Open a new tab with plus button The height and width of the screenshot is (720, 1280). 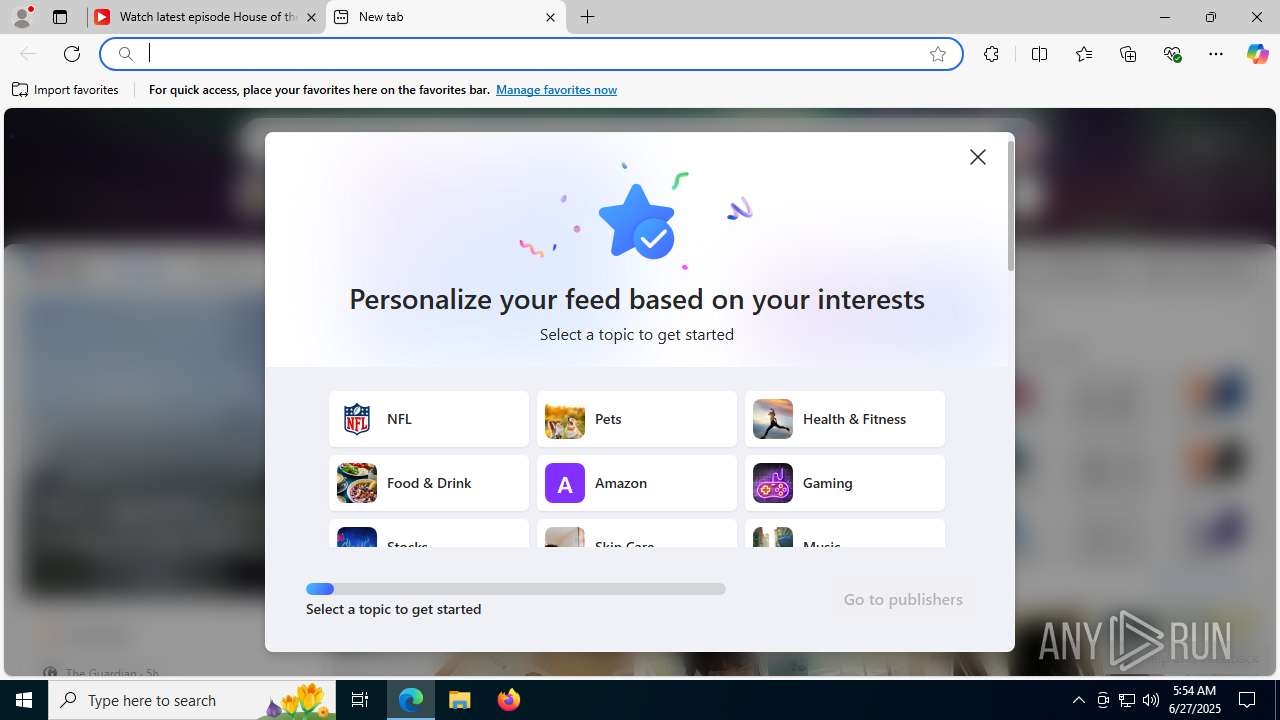(x=588, y=17)
